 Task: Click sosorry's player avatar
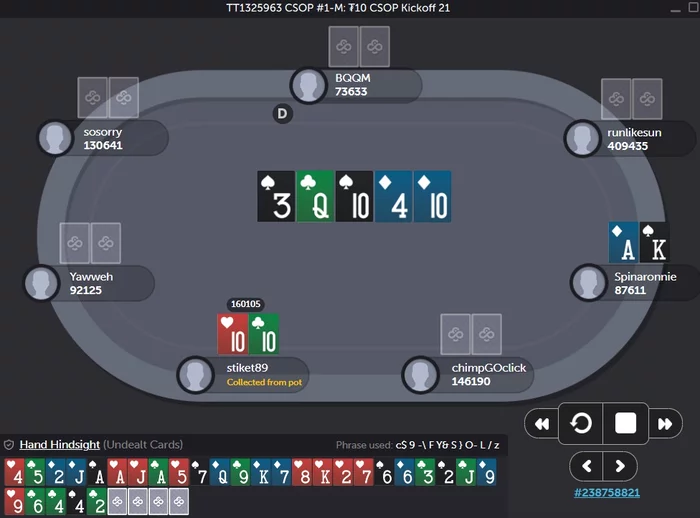coord(55,138)
